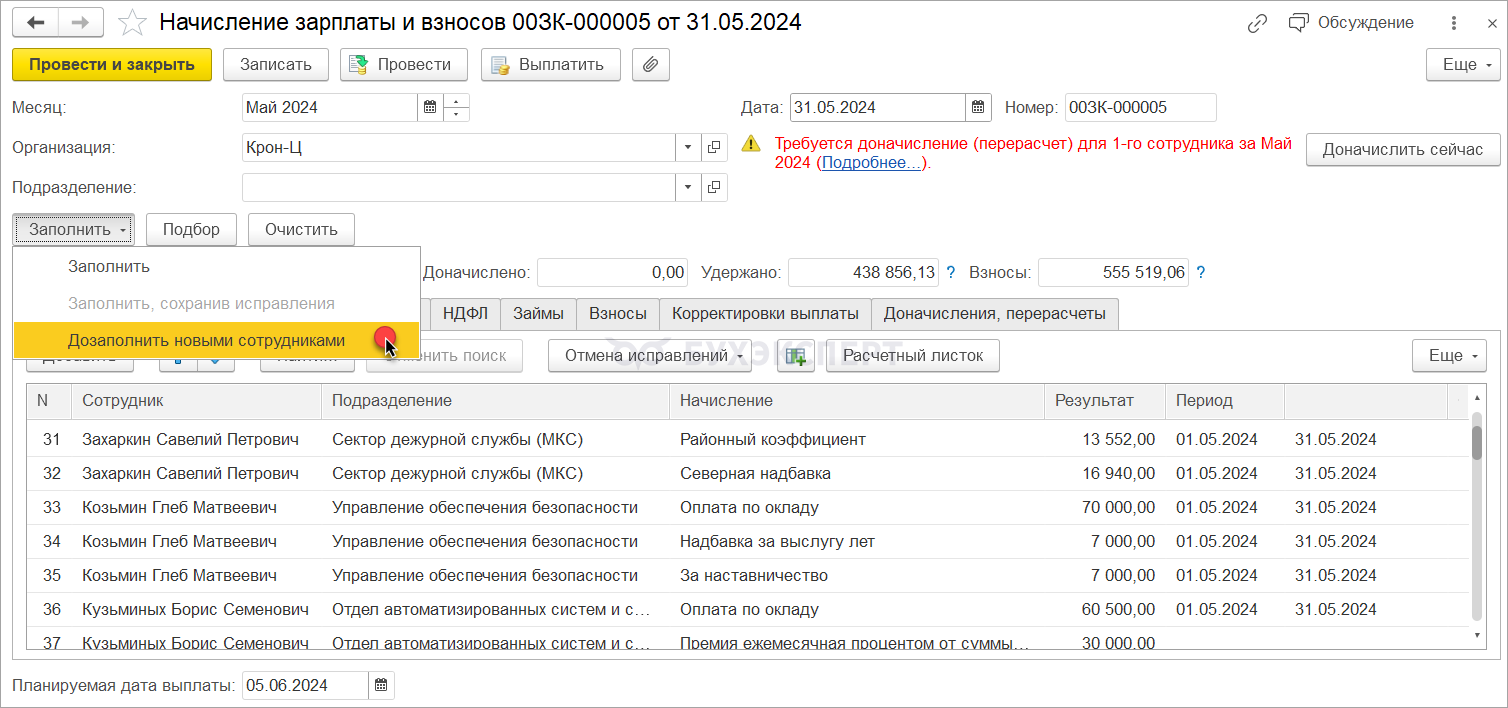Switch to the Взносы tab
This screenshot has width=1508, height=708.
pyautogui.click(x=617, y=314)
